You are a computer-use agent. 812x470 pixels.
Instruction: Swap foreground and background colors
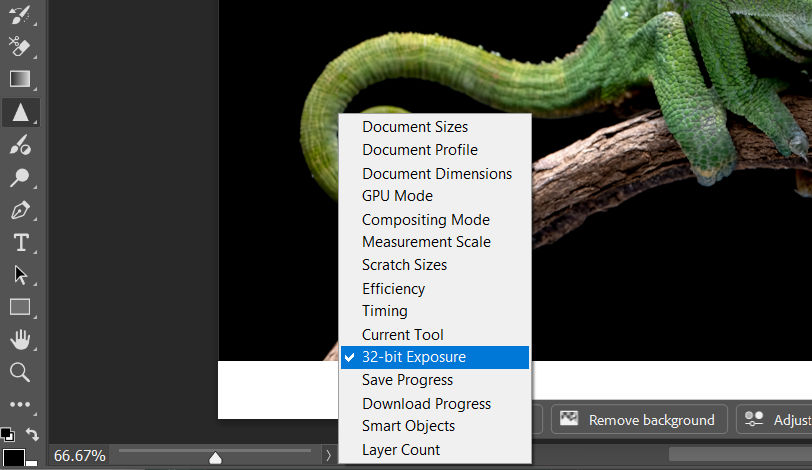pos(32,434)
